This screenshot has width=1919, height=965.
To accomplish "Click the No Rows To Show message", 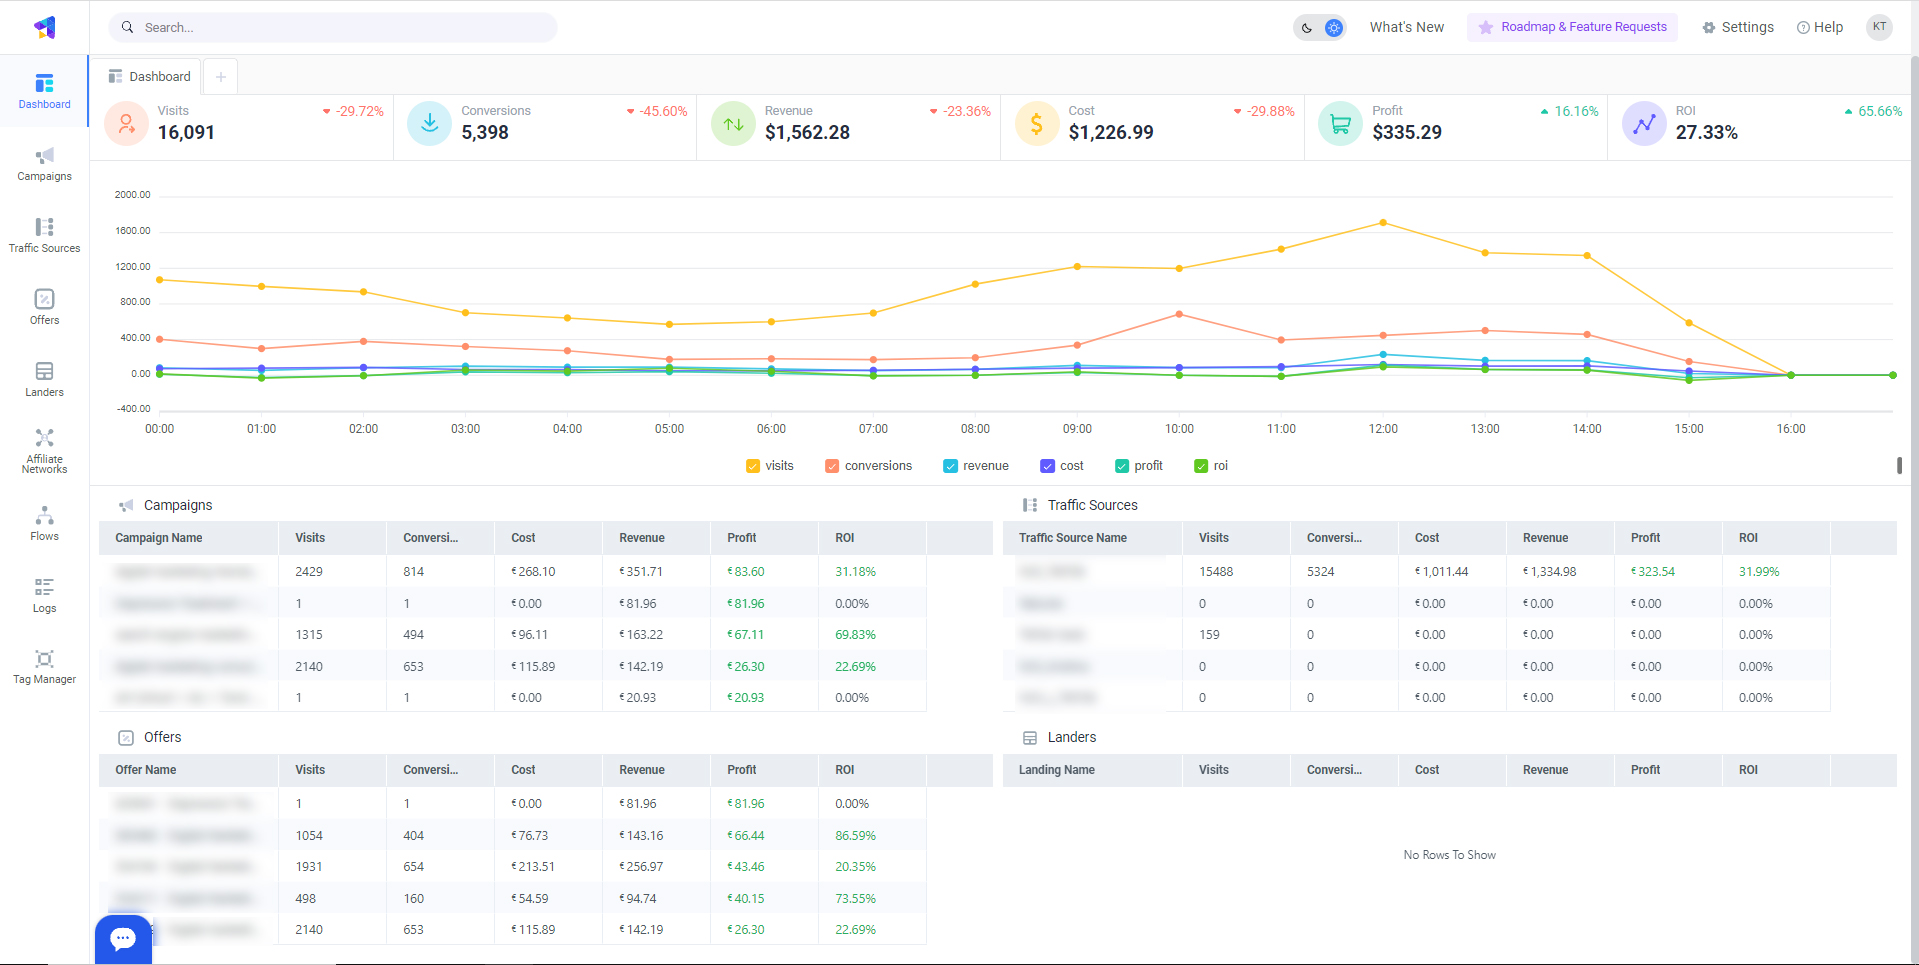I will pyautogui.click(x=1449, y=855).
